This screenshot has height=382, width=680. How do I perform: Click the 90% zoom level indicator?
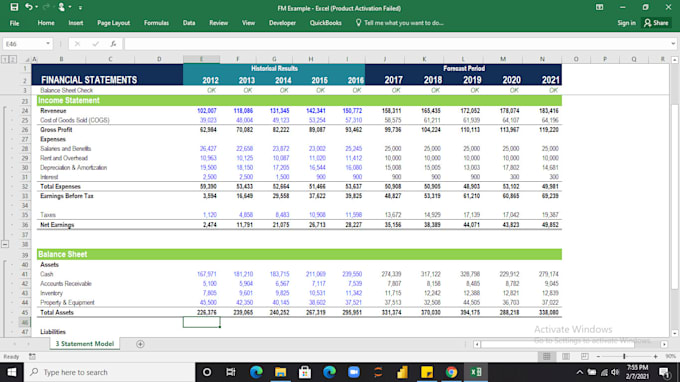pyautogui.click(x=670, y=356)
